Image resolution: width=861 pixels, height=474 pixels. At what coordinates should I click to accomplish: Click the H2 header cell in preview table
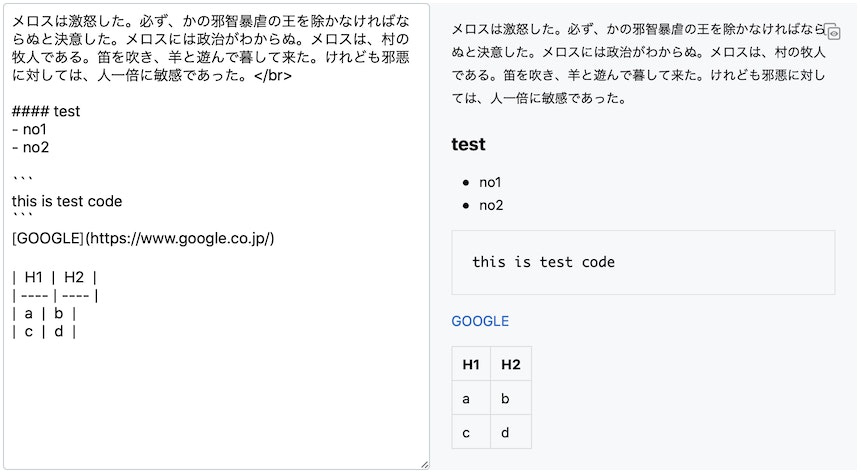click(511, 364)
